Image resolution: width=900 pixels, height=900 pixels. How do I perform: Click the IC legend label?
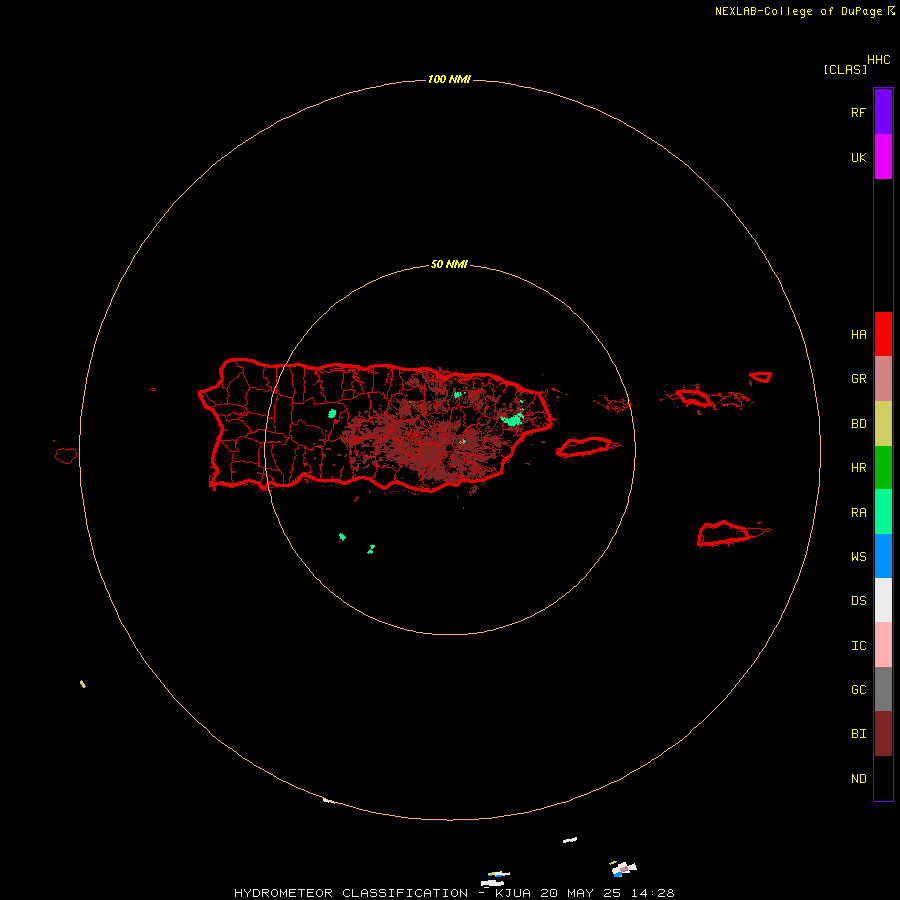(858, 646)
